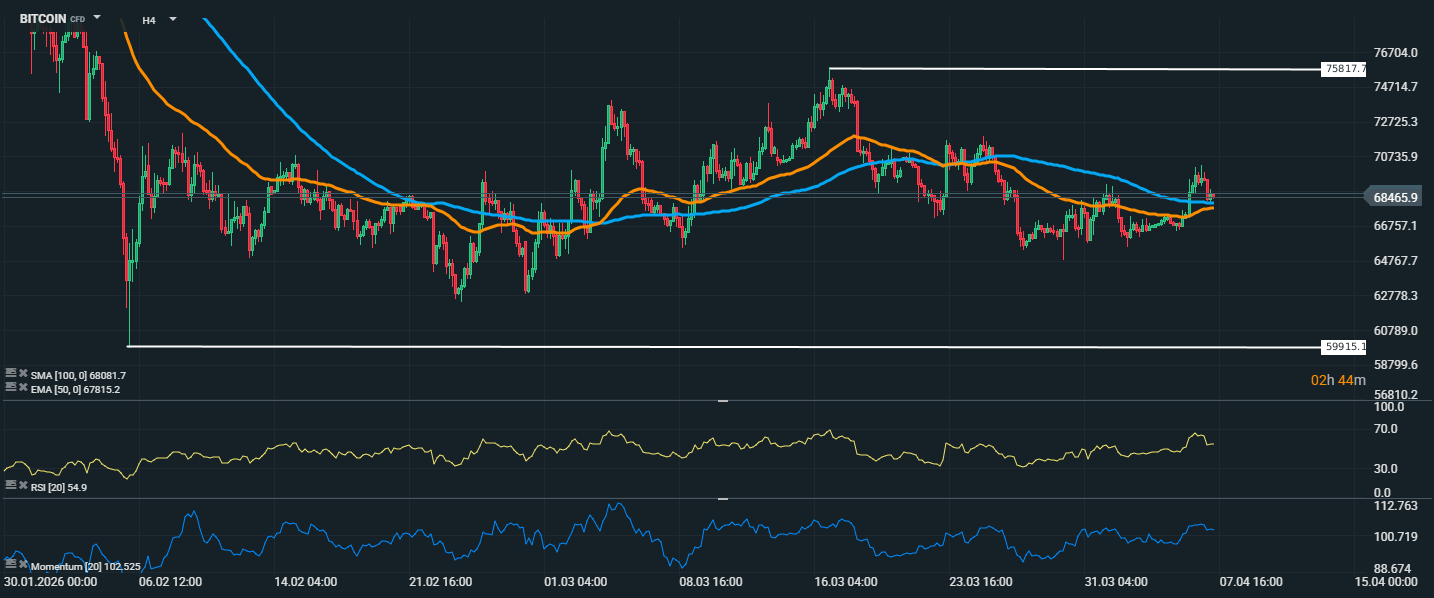Click the H4 timeframe label
This screenshot has height=598, width=1434.
point(149,19)
